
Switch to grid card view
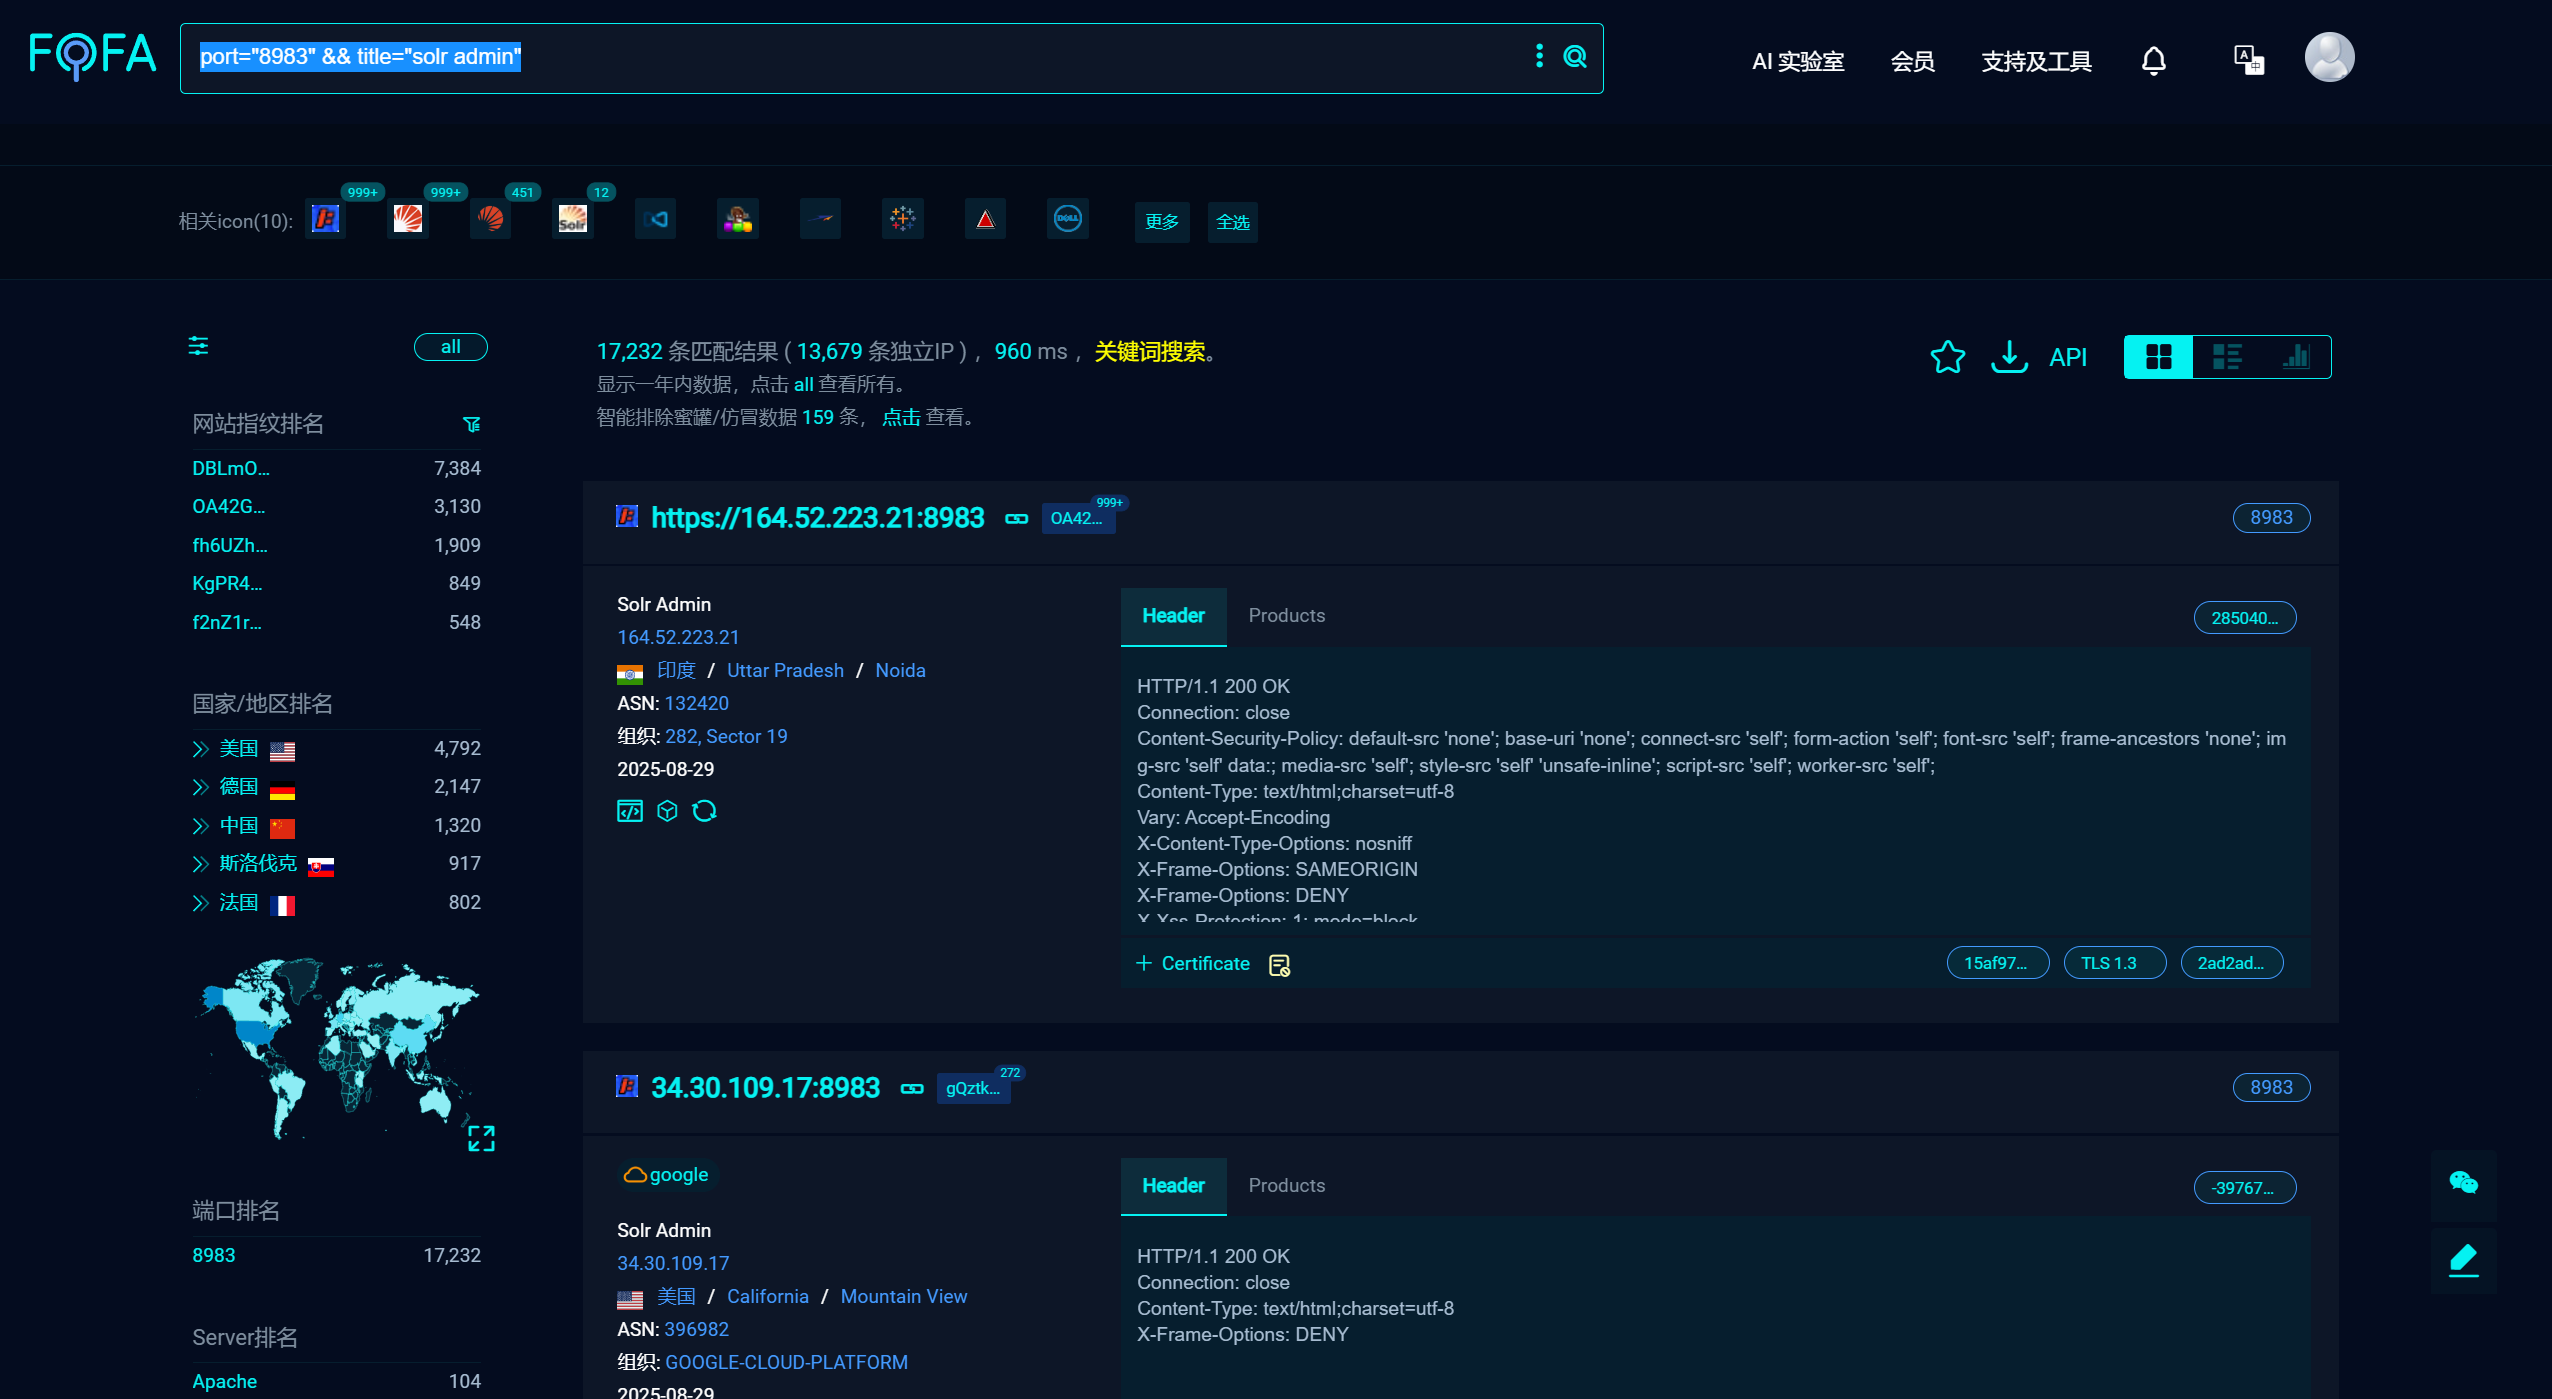pyautogui.click(x=2158, y=357)
